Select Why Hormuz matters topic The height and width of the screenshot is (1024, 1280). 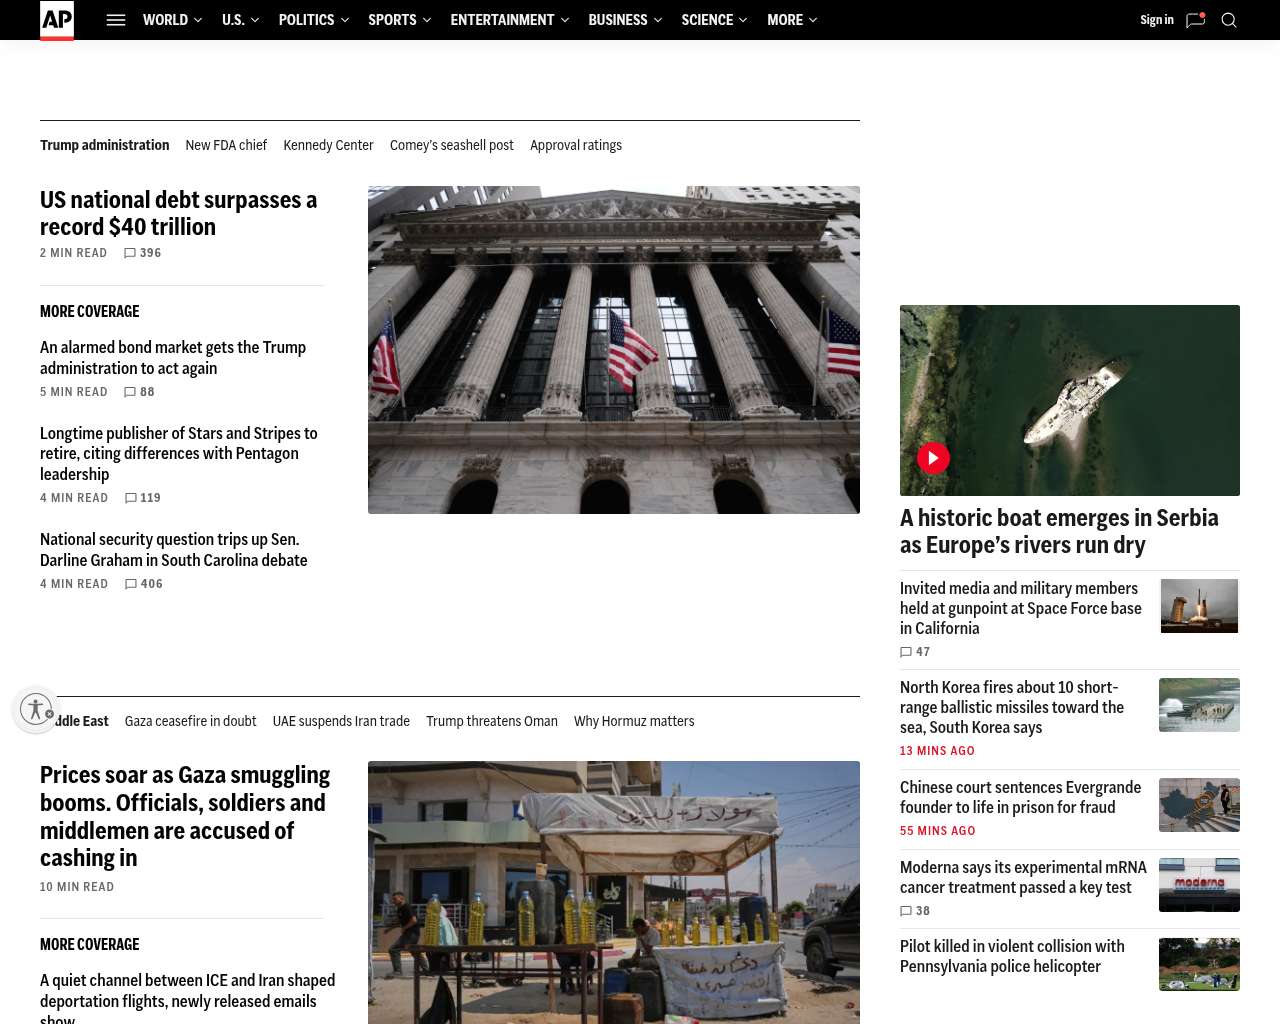coord(634,721)
